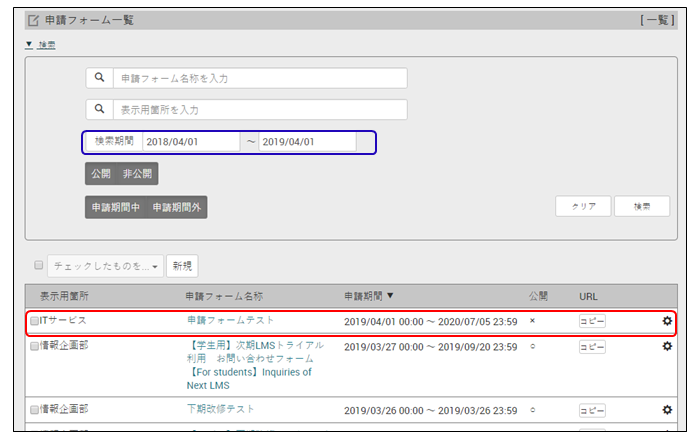Click the form name search magnifier icon
700x448 pixels.
(x=100, y=78)
